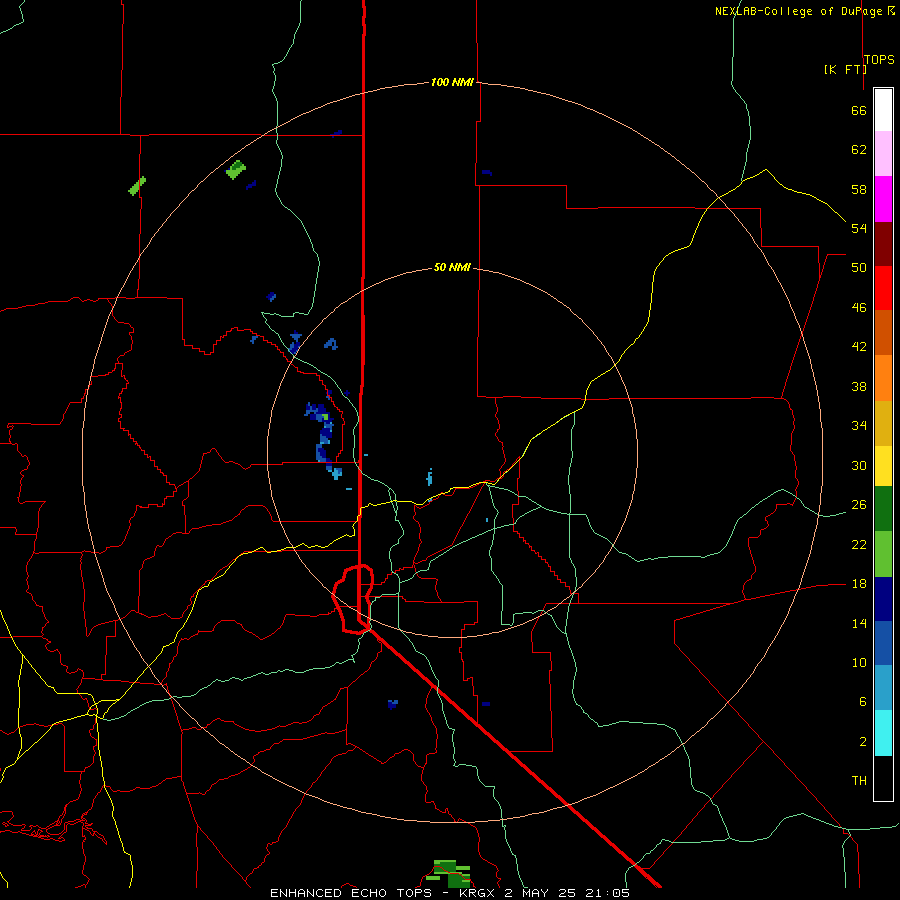Click the yellow legend swatch
The height and width of the screenshot is (900, 900).
tap(883, 466)
